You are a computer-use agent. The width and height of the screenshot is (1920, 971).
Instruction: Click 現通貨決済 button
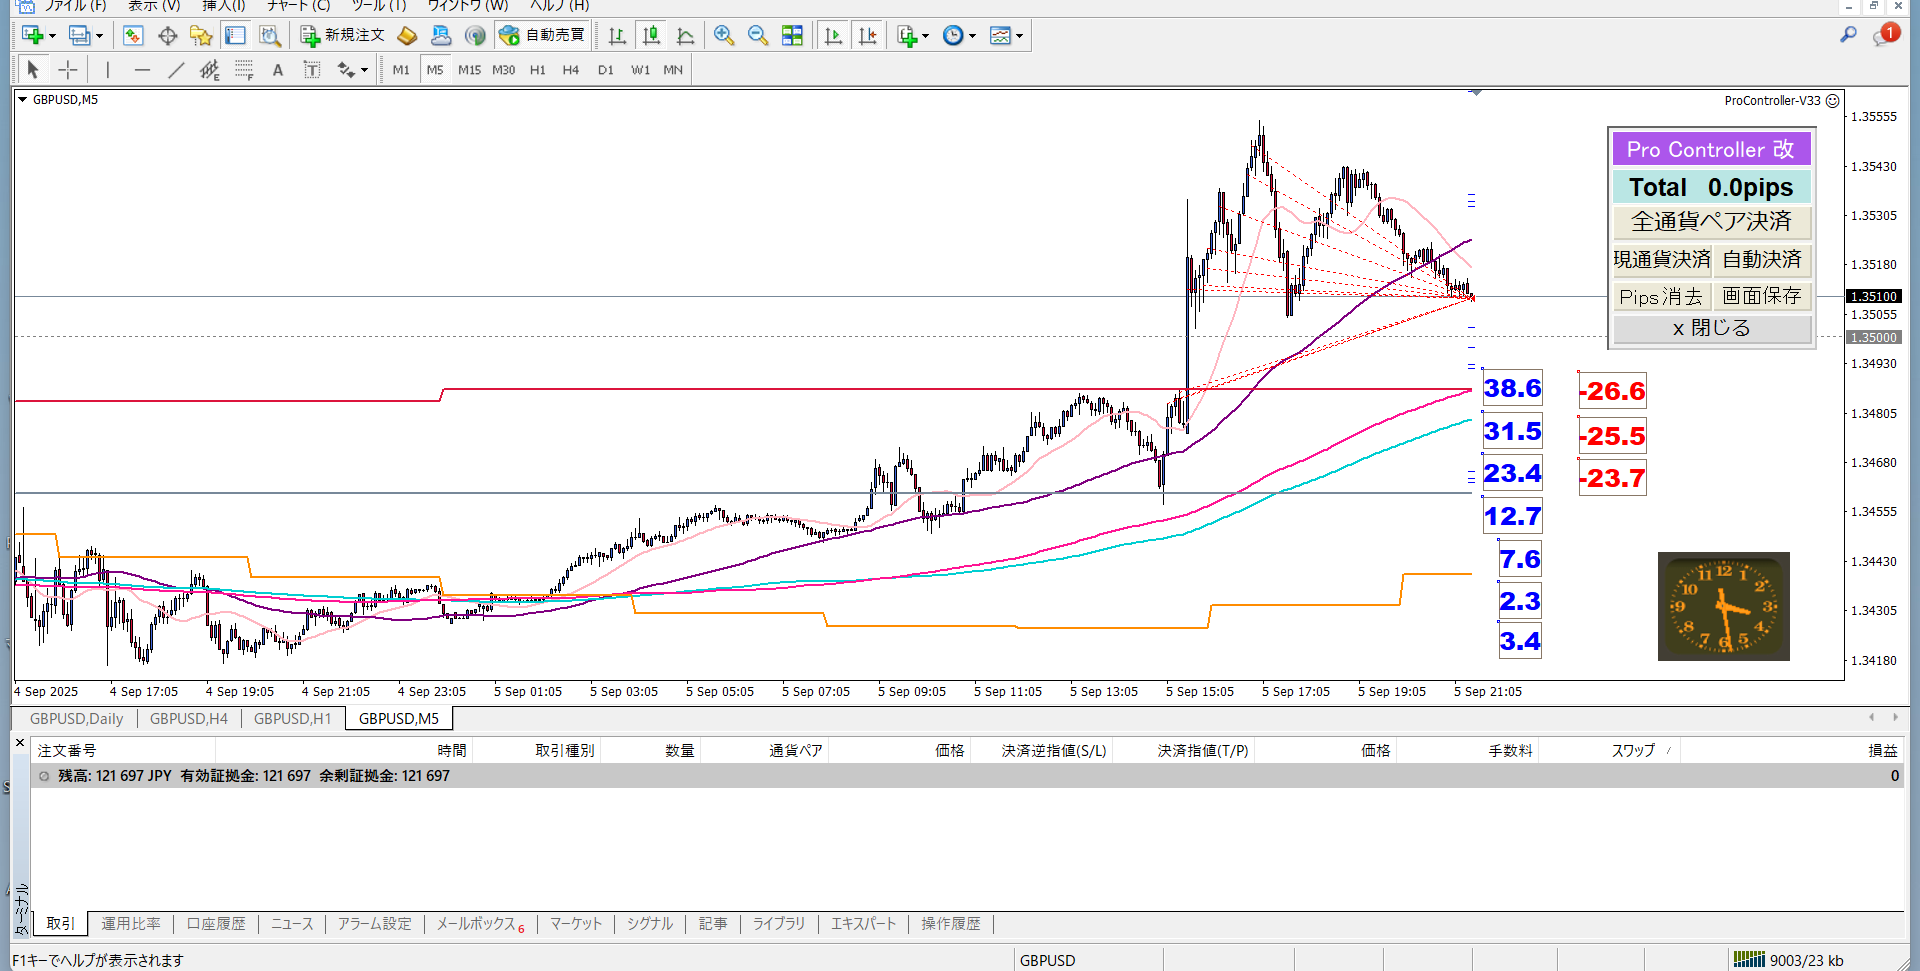point(1662,260)
